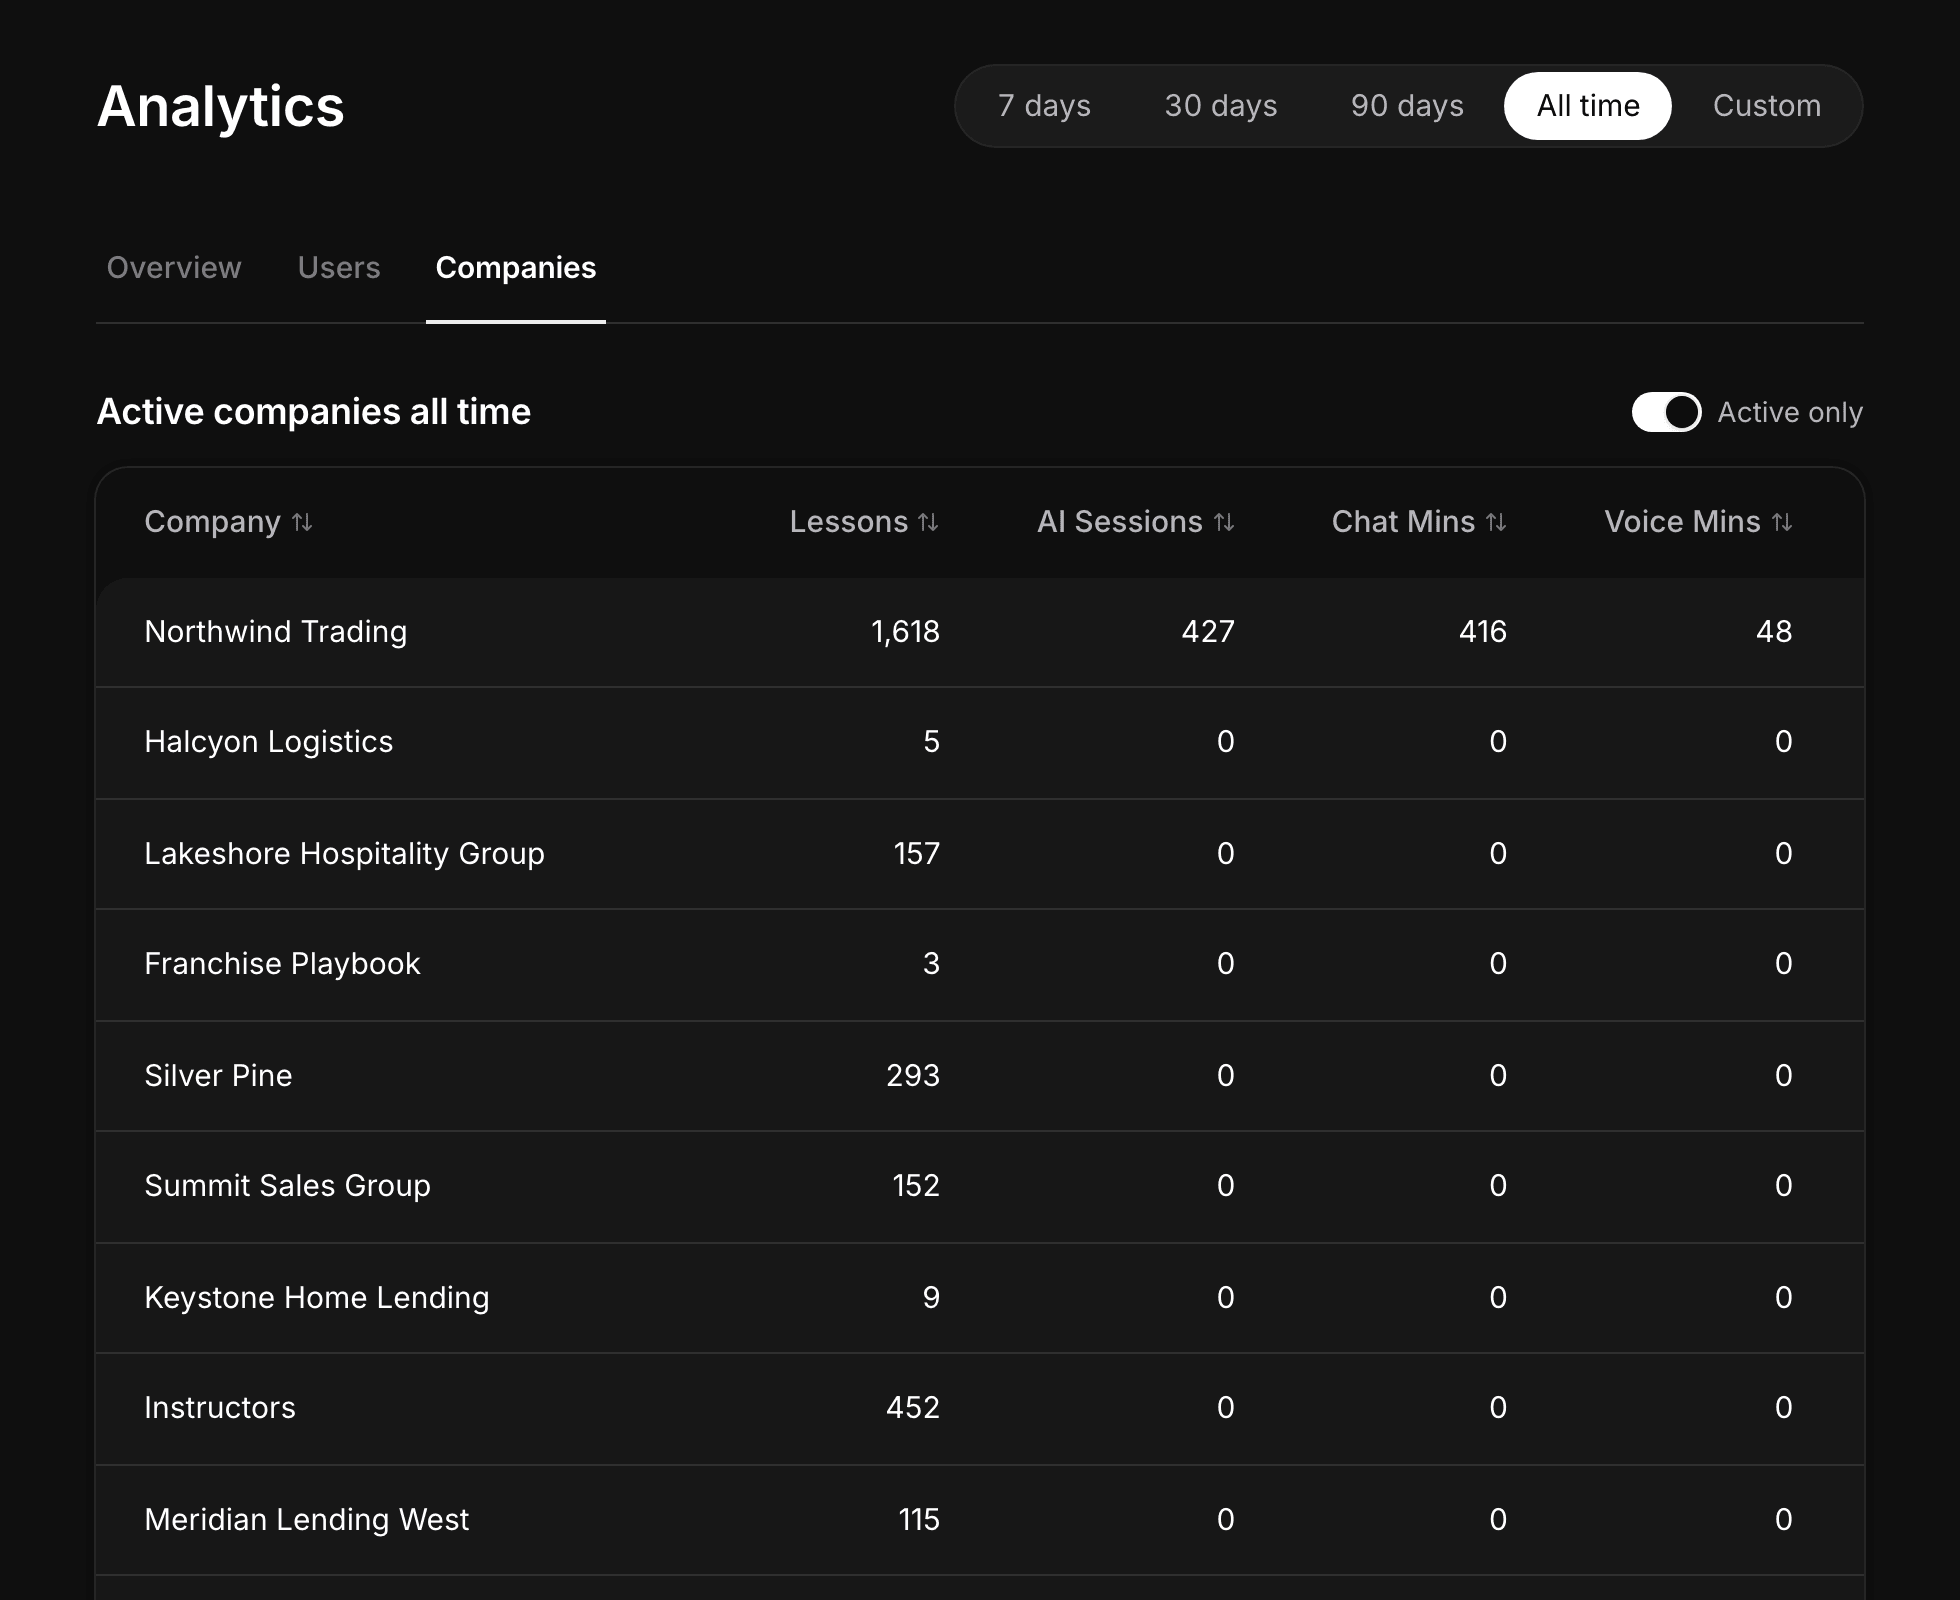
Task: Choose the Custom date range
Action: 1767,106
